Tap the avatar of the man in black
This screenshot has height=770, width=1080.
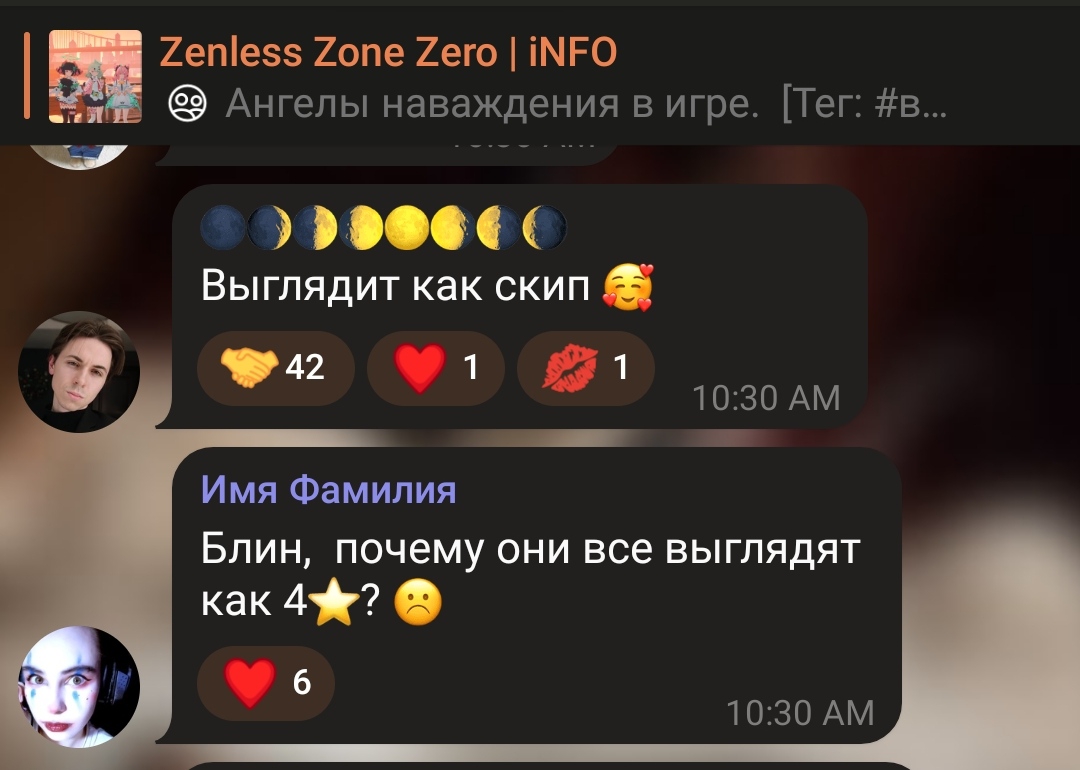click(79, 372)
